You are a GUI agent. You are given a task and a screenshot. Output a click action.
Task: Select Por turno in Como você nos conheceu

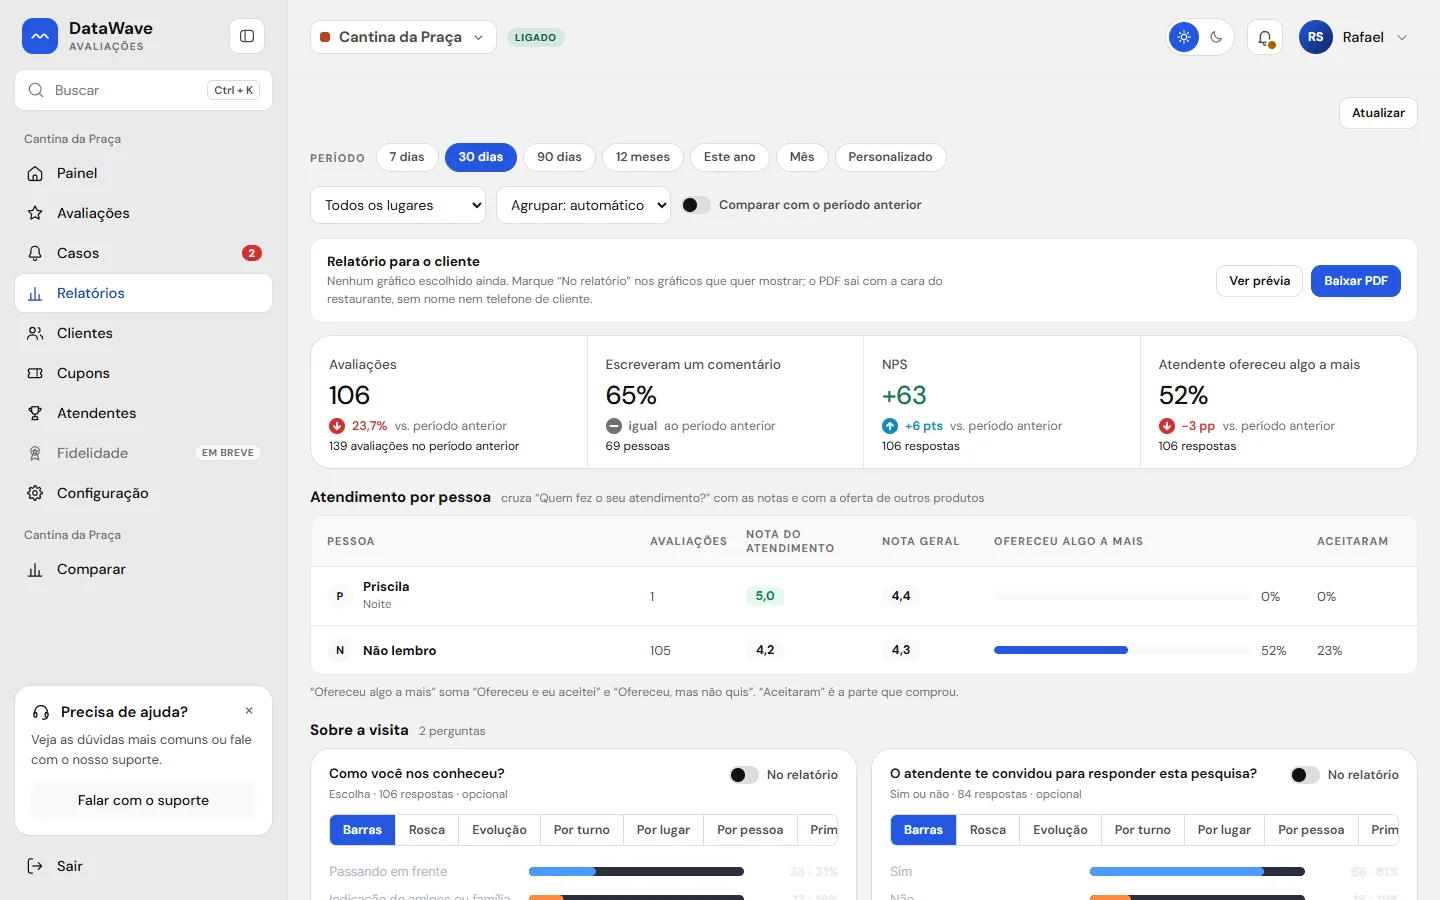click(x=582, y=830)
